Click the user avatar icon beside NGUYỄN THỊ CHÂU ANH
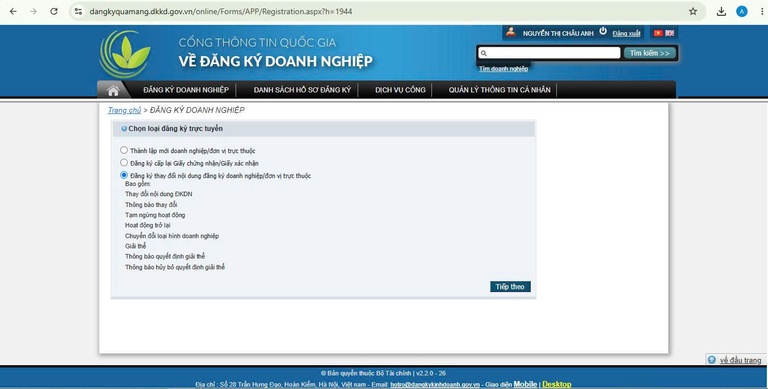768x389 pixels. click(x=511, y=32)
